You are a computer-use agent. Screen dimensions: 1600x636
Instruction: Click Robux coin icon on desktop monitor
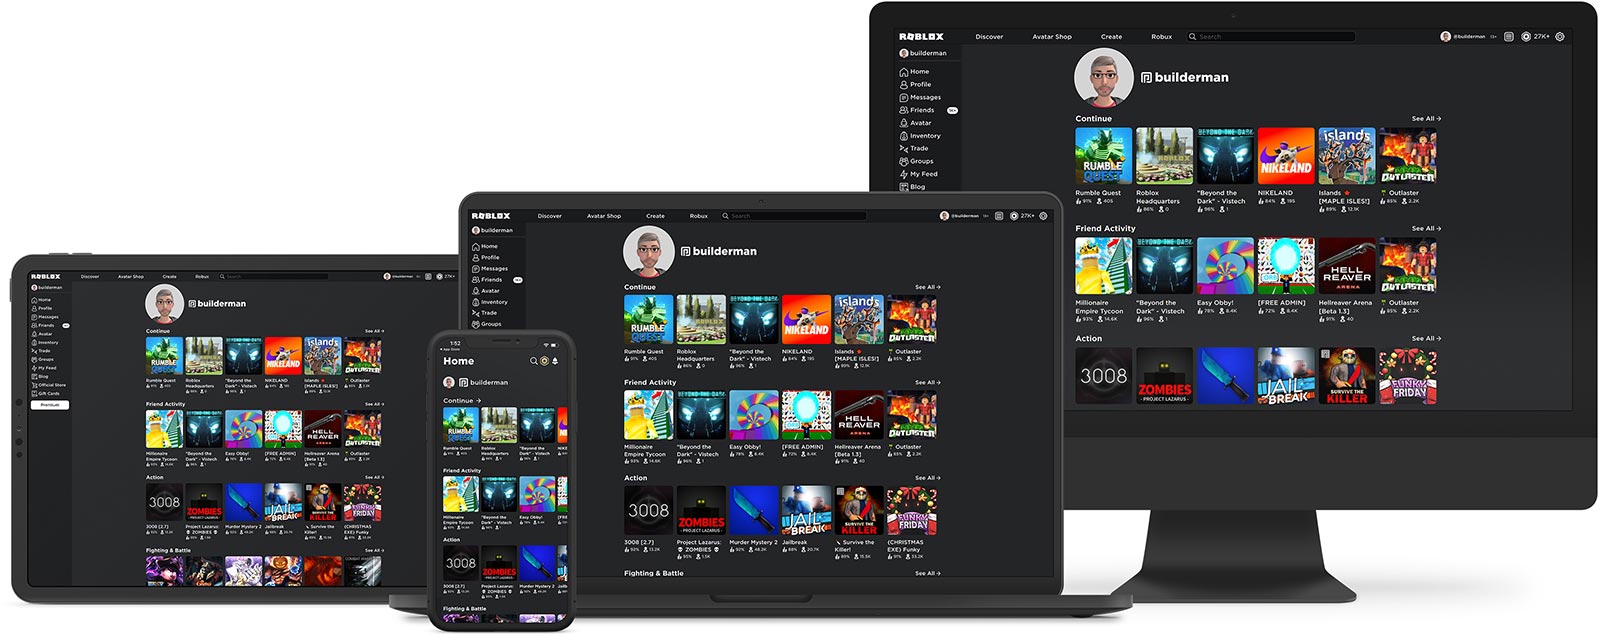1526,37
